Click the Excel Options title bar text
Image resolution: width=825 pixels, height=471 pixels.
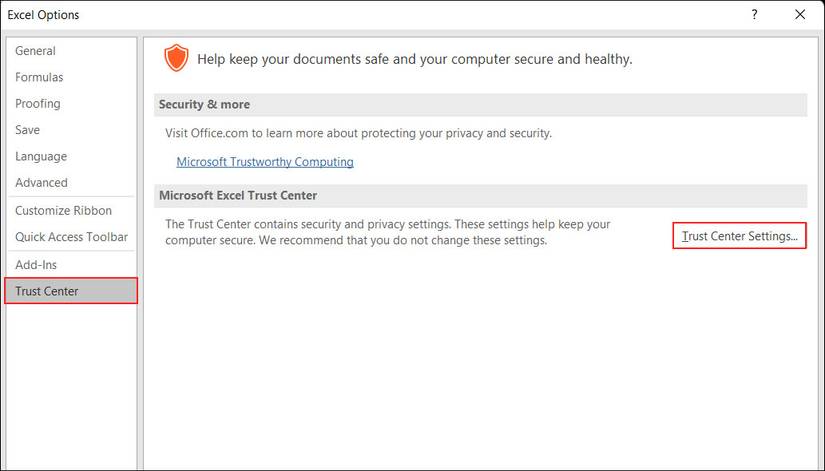coord(44,15)
